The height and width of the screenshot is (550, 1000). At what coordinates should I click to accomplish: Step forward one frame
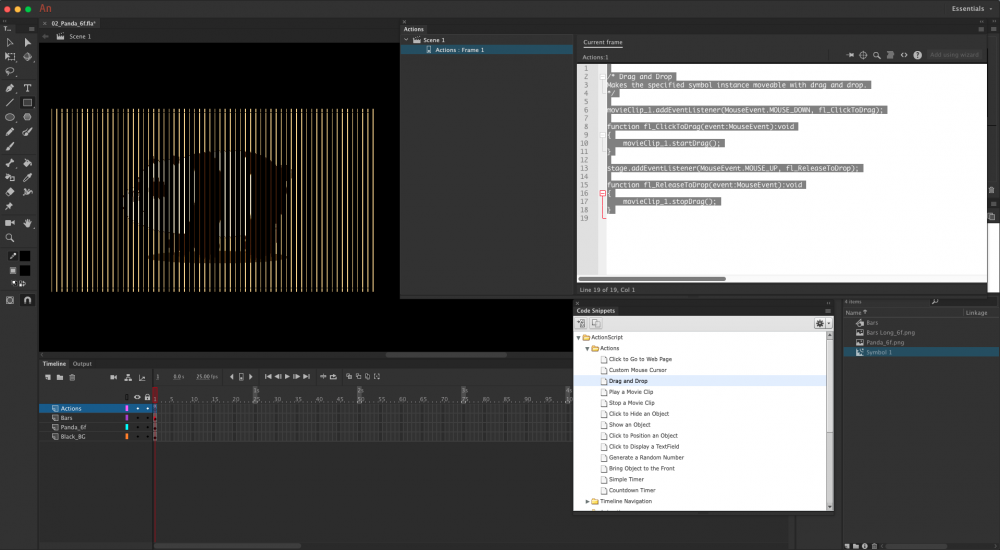297,377
